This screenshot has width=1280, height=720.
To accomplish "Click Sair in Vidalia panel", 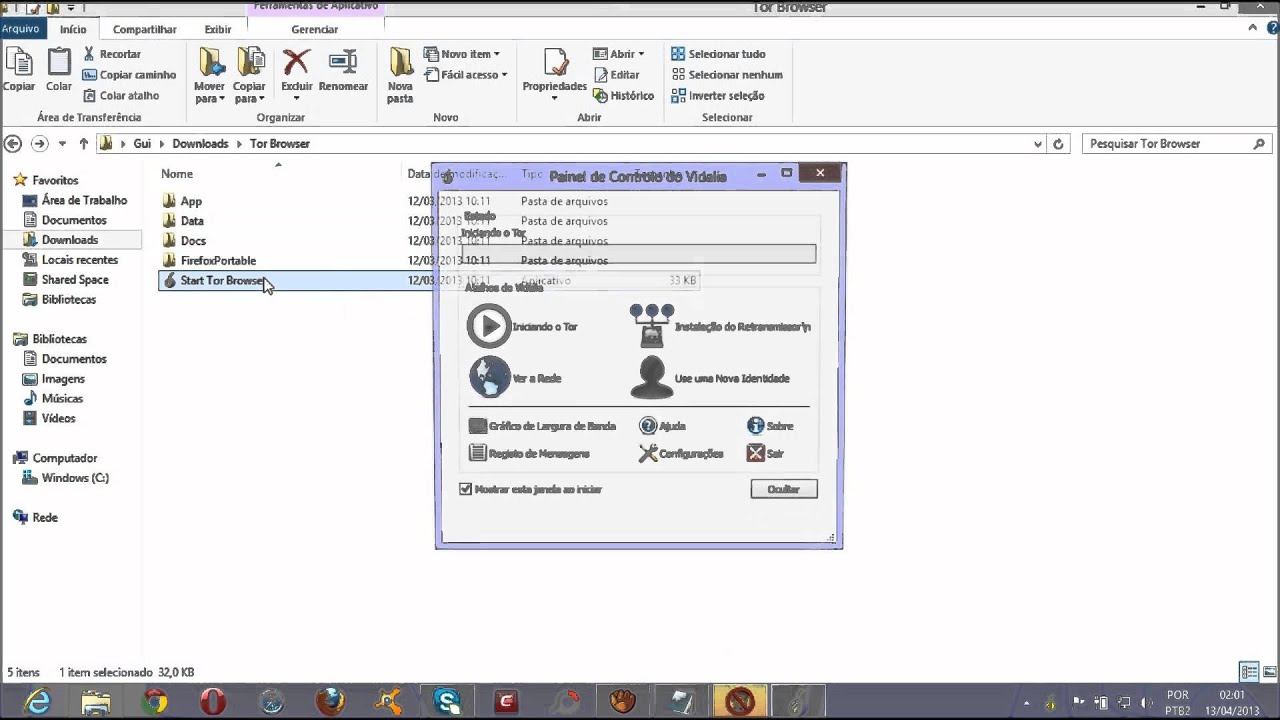I will (765, 454).
